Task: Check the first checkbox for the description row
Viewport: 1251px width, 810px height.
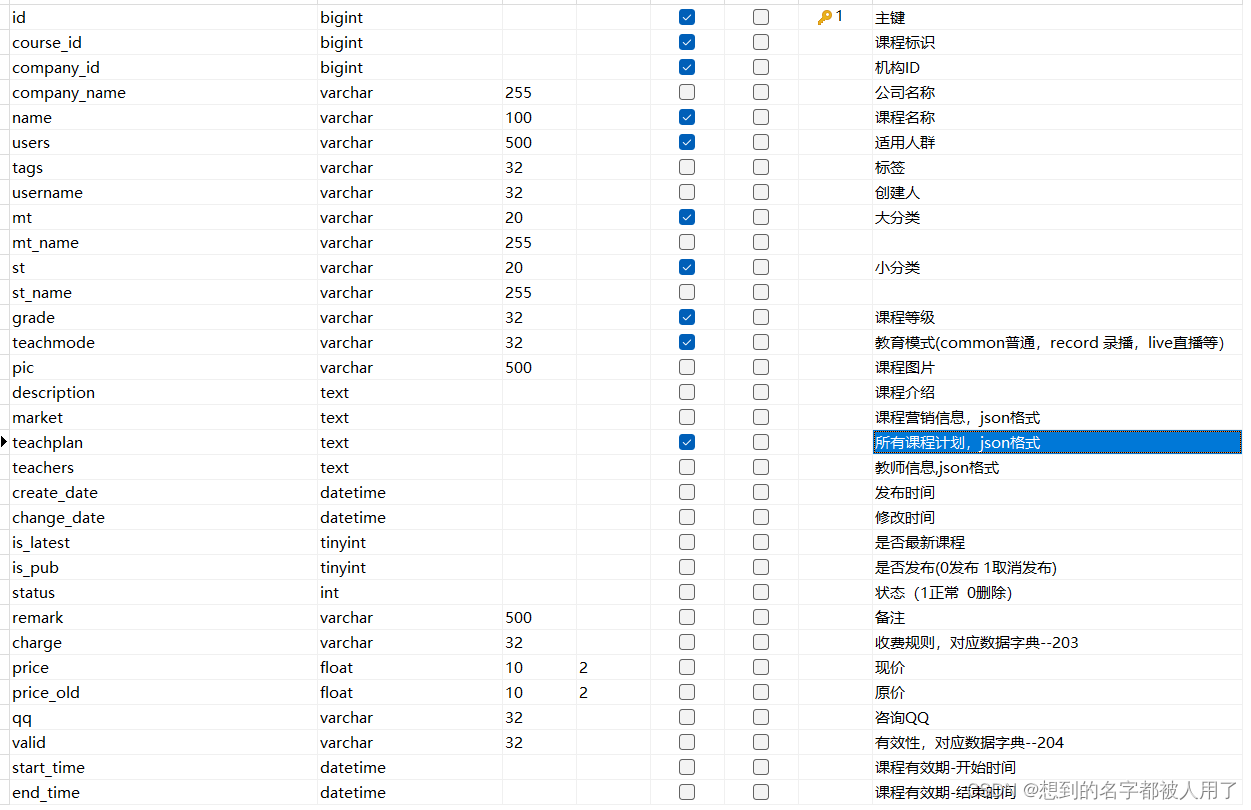Action: [686, 392]
